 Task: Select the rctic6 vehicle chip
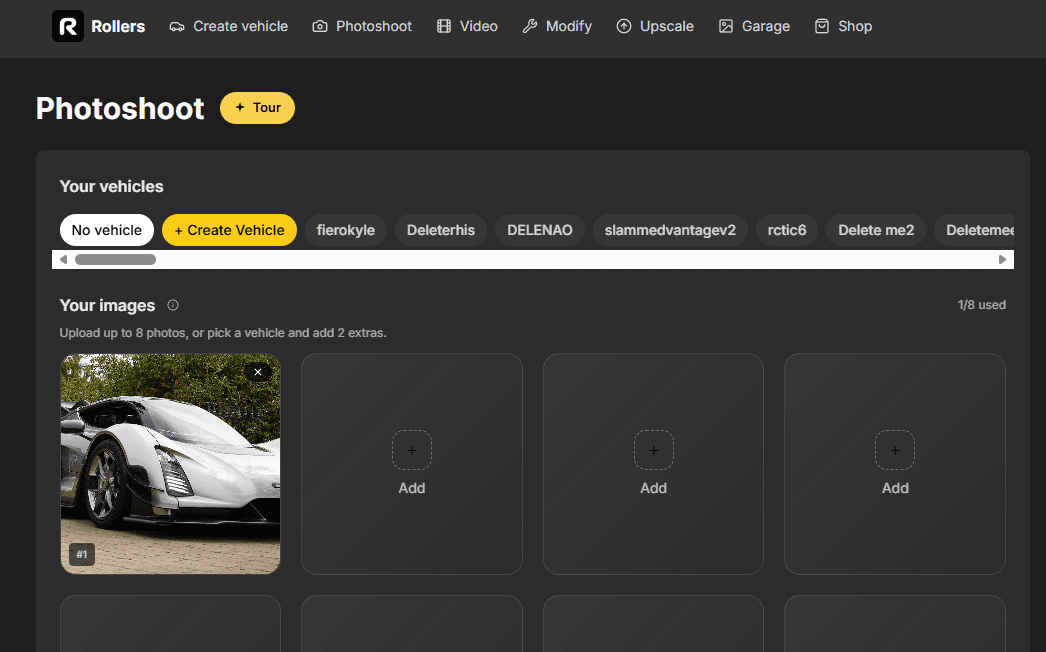tap(787, 230)
